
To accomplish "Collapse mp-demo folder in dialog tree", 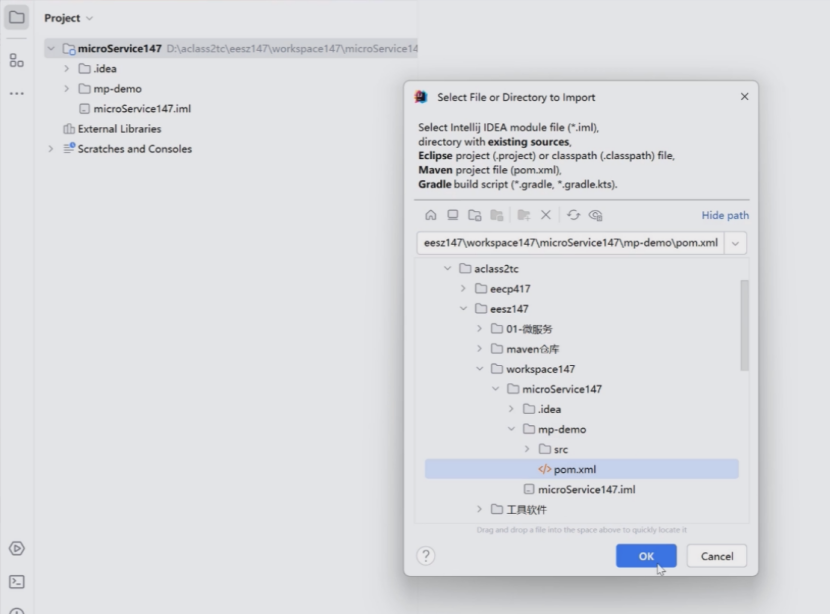I will (511, 429).
